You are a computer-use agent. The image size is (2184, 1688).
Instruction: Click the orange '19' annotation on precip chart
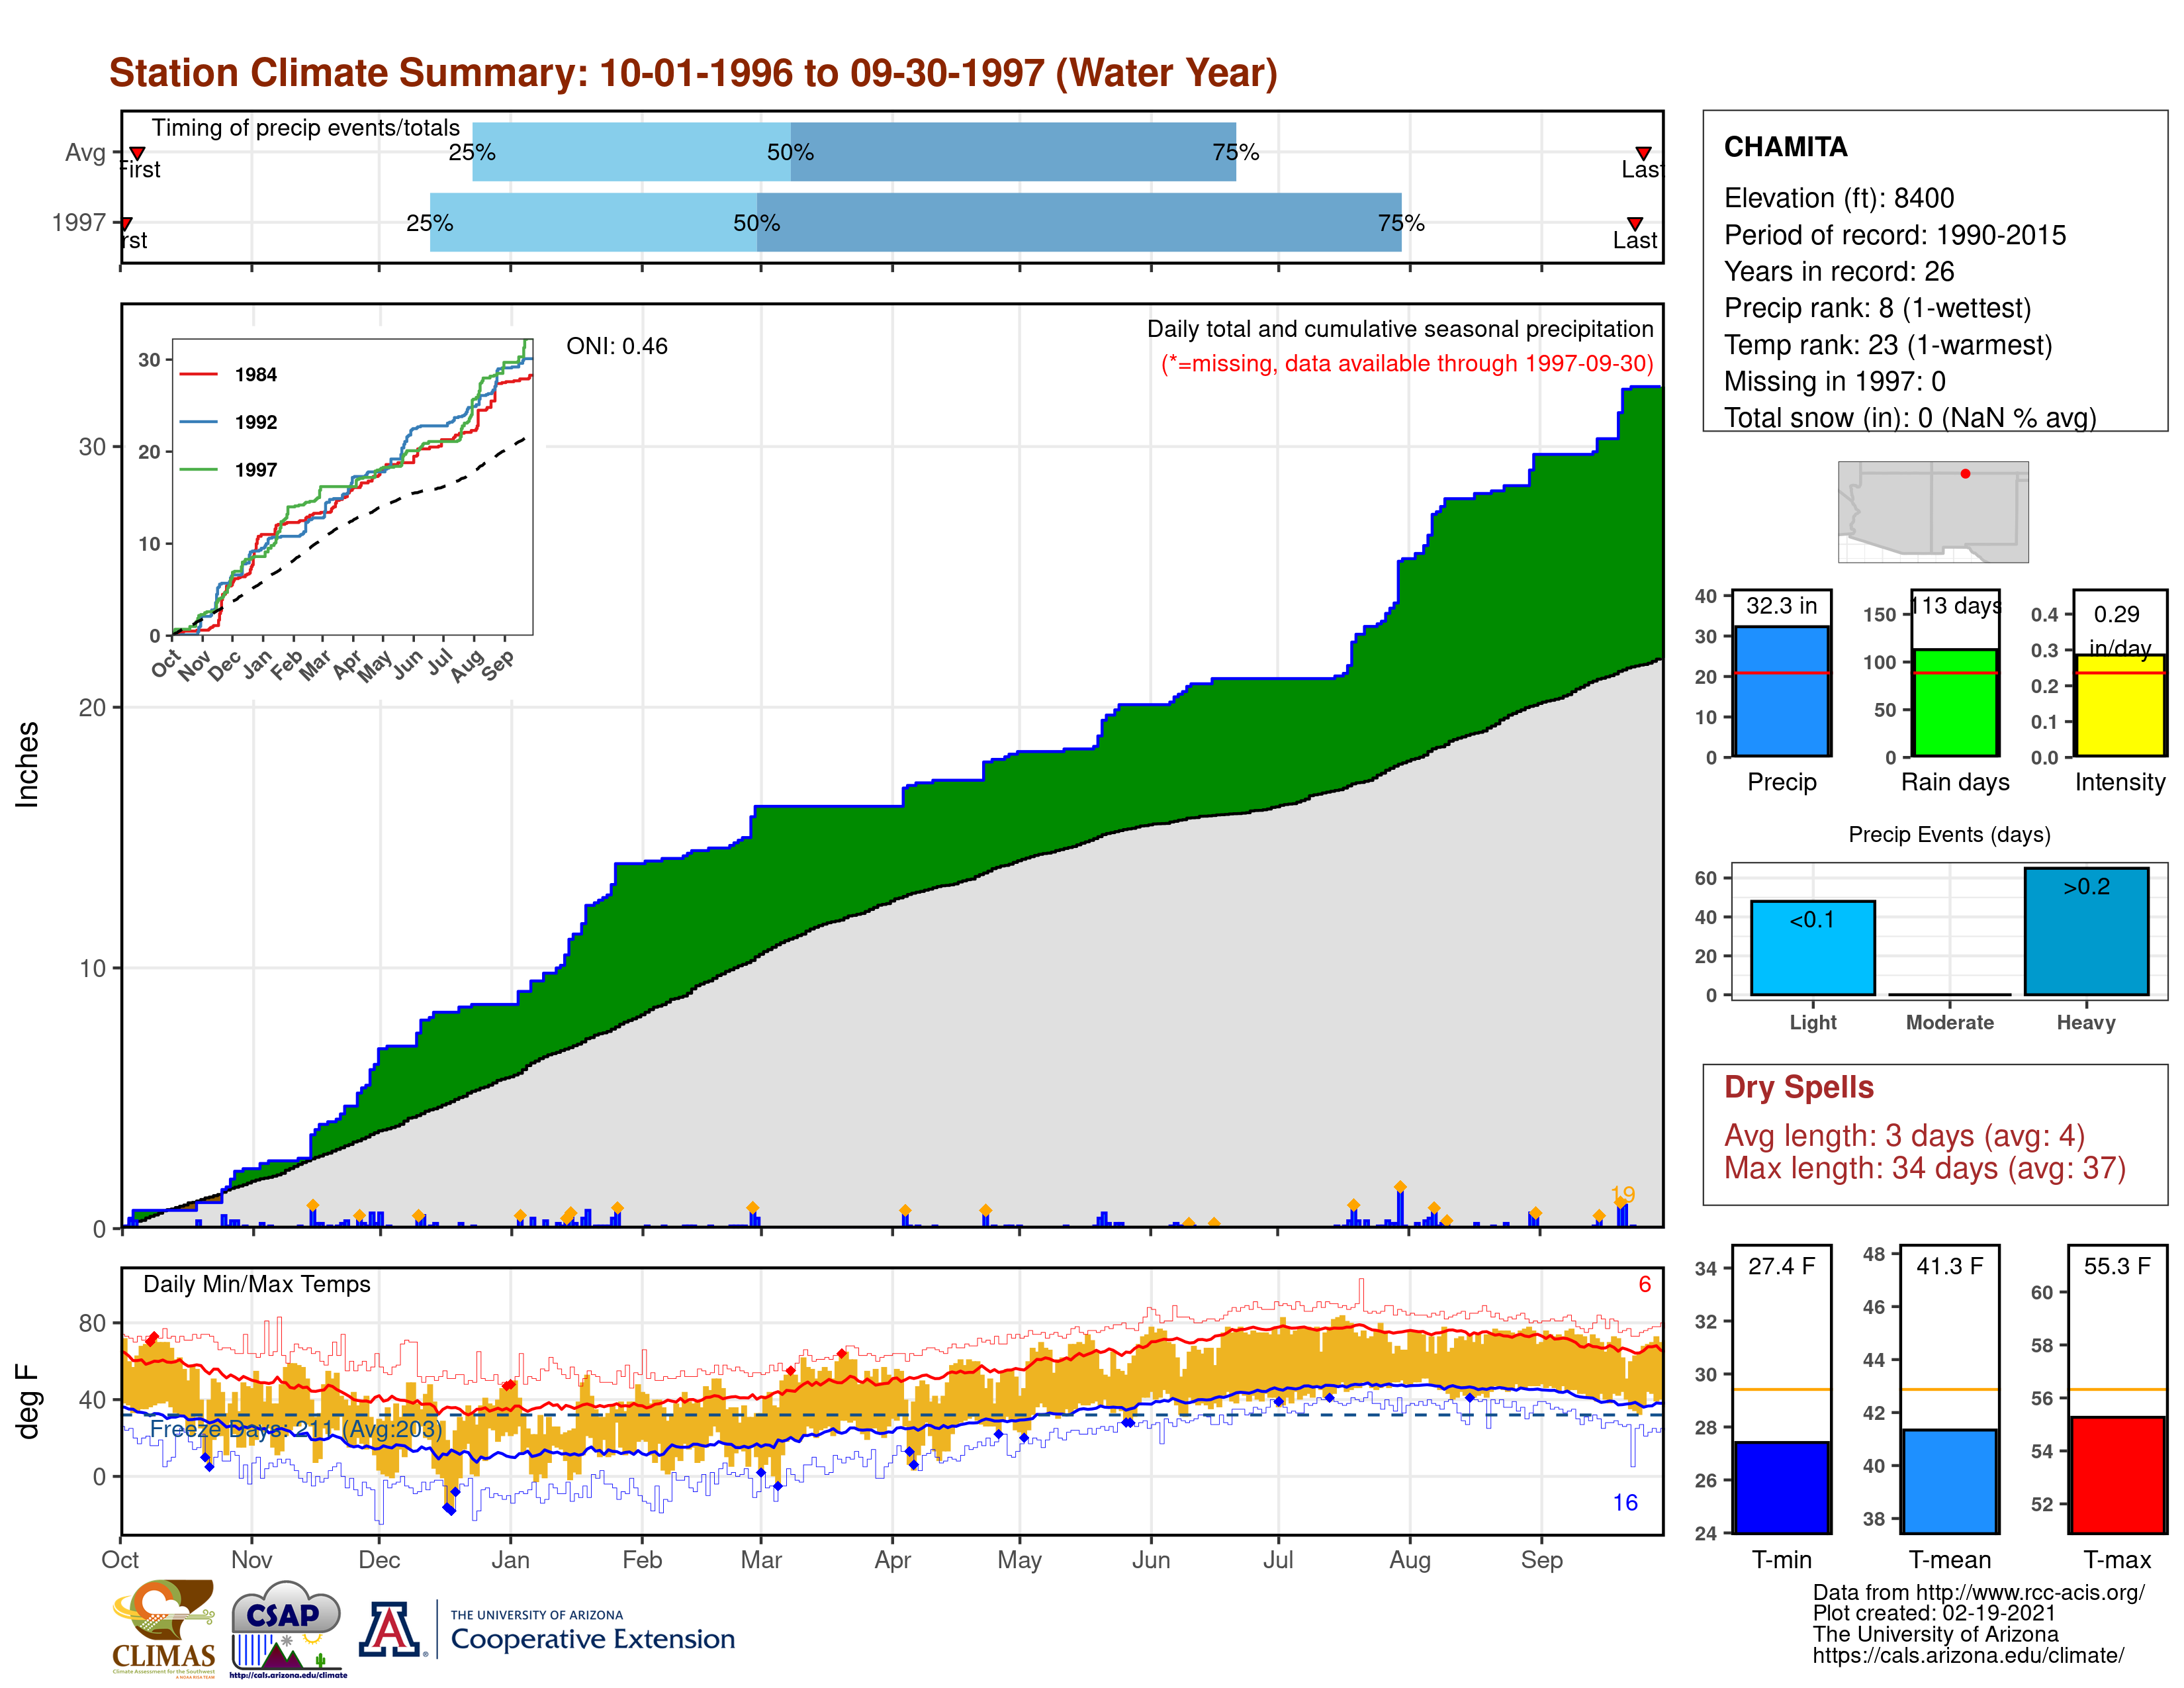click(1622, 1194)
